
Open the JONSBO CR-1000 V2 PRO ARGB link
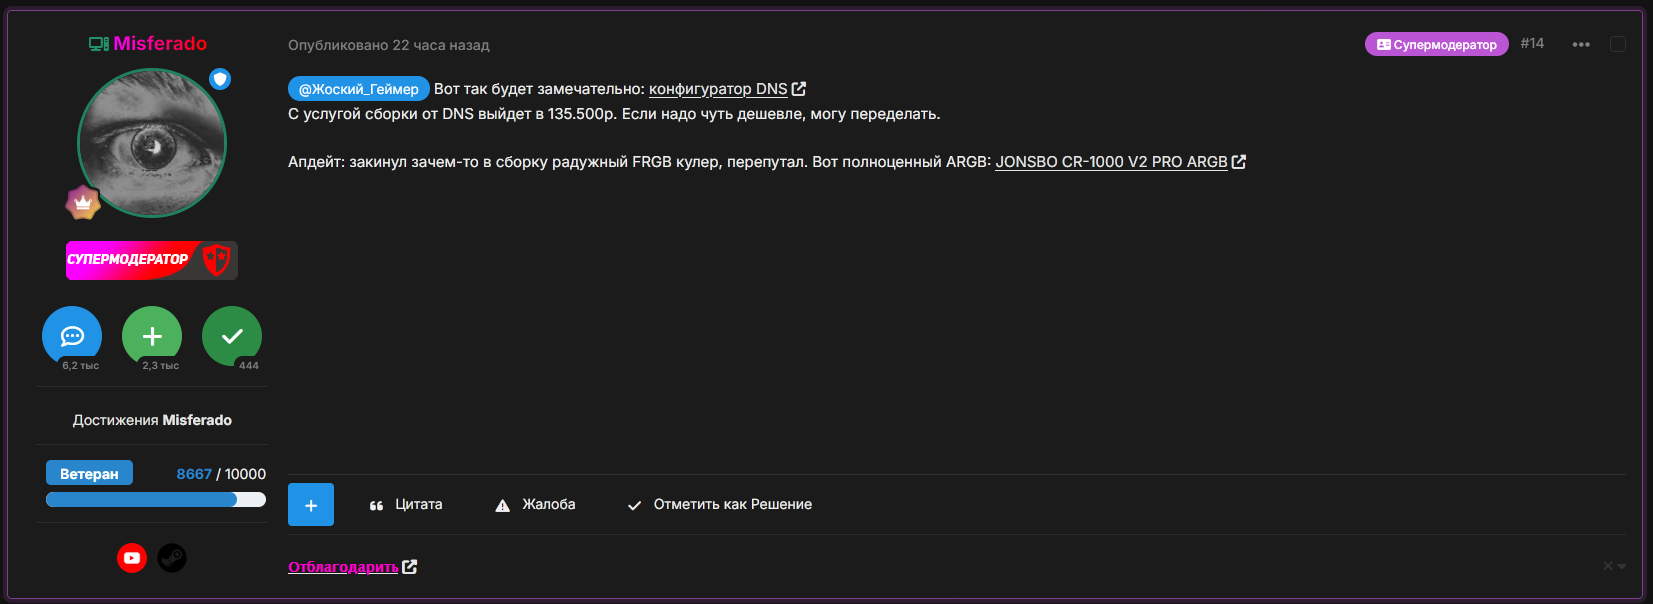click(1111, 162)
